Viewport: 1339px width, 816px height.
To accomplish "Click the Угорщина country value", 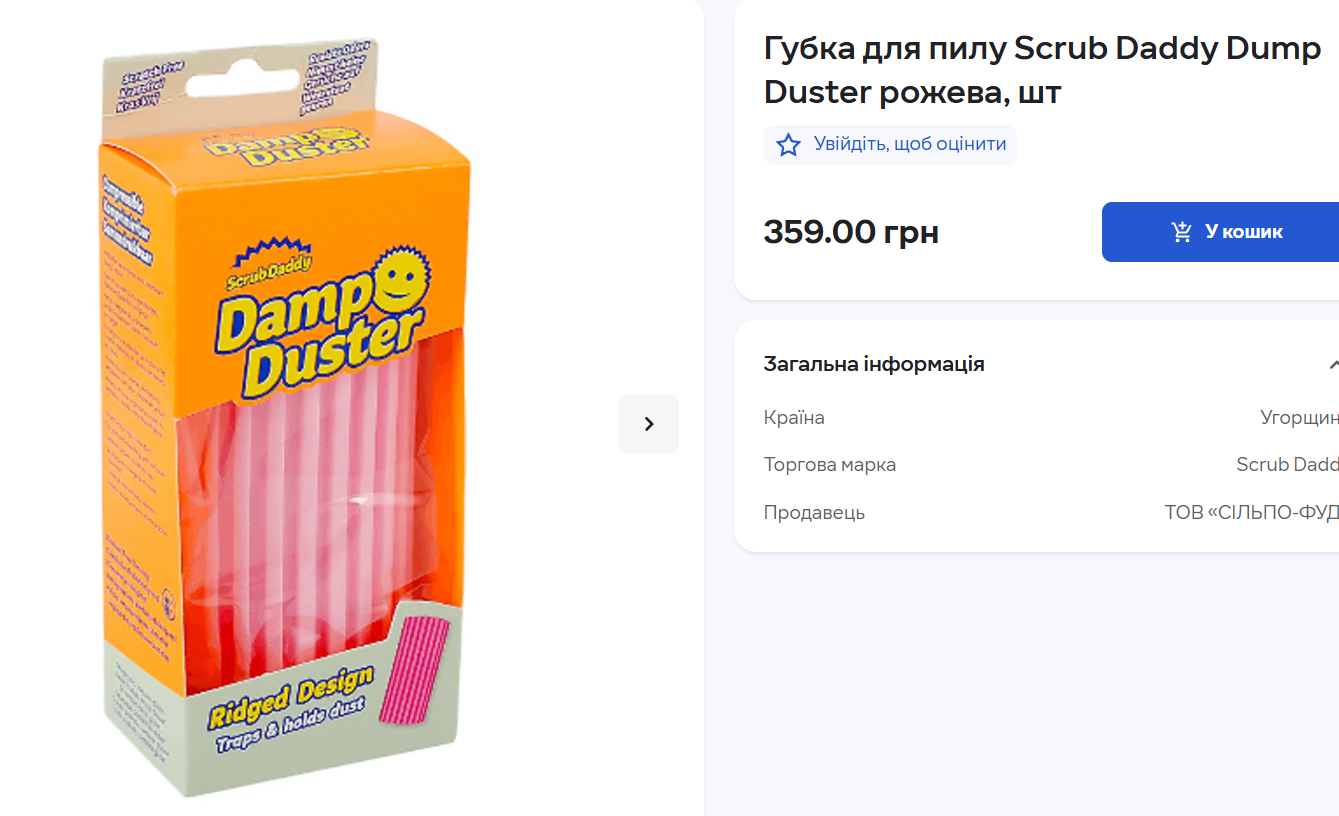I will click(x=1299, y=417).
